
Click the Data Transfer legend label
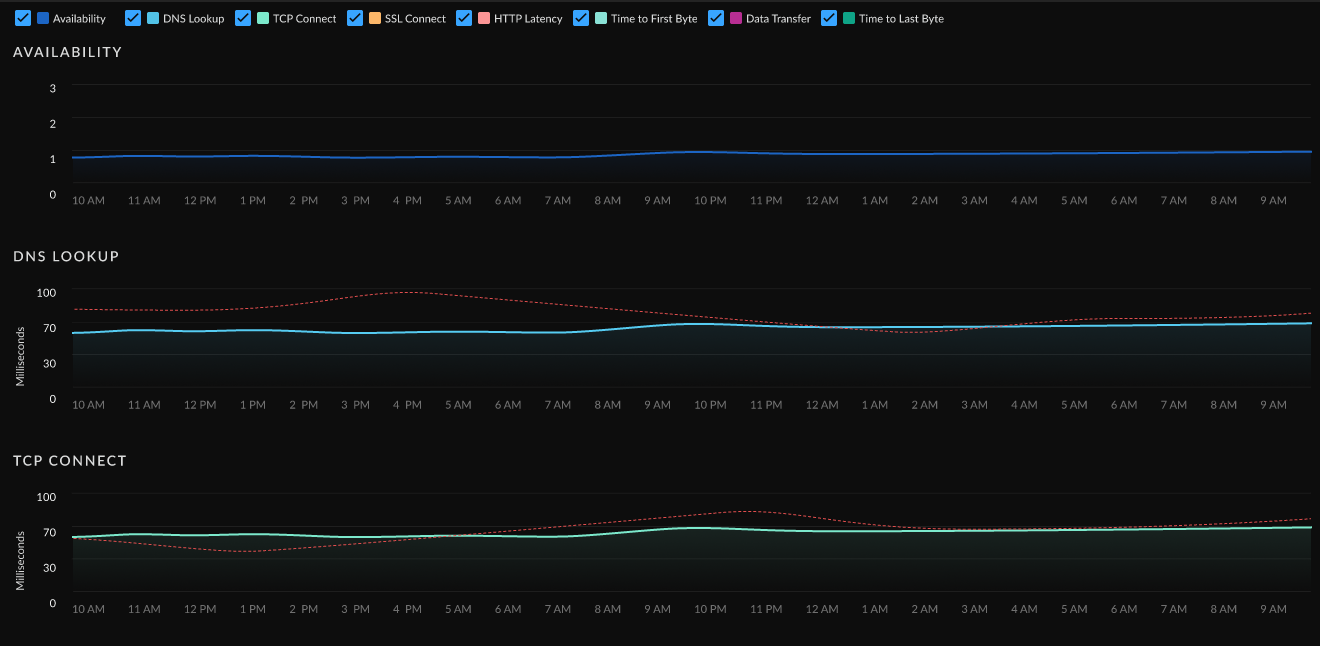point(778,19)
